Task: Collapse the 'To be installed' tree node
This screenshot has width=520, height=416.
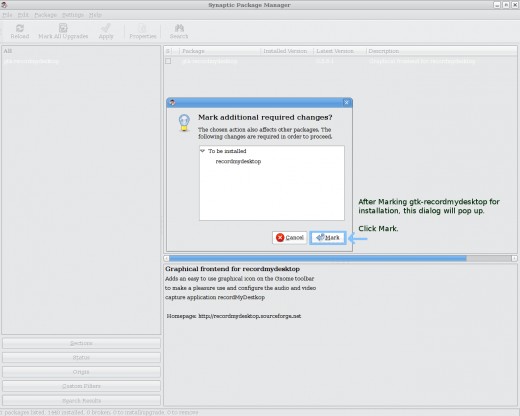Action: pos(202,151)
